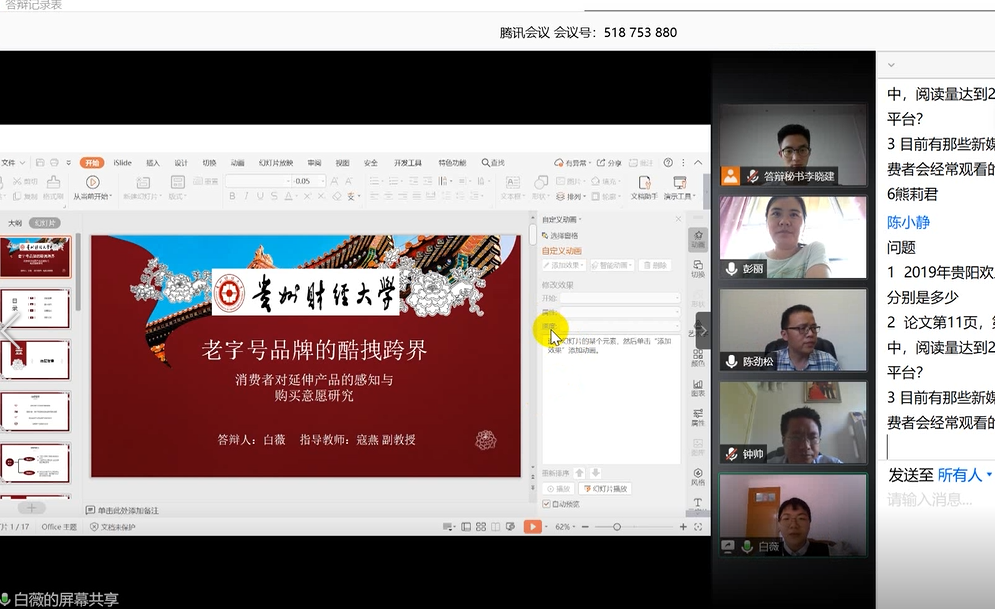Click the zoom slider in status bar
This screenshot has height=609, width=995.
pyautogui.click(x=617, y=526)
